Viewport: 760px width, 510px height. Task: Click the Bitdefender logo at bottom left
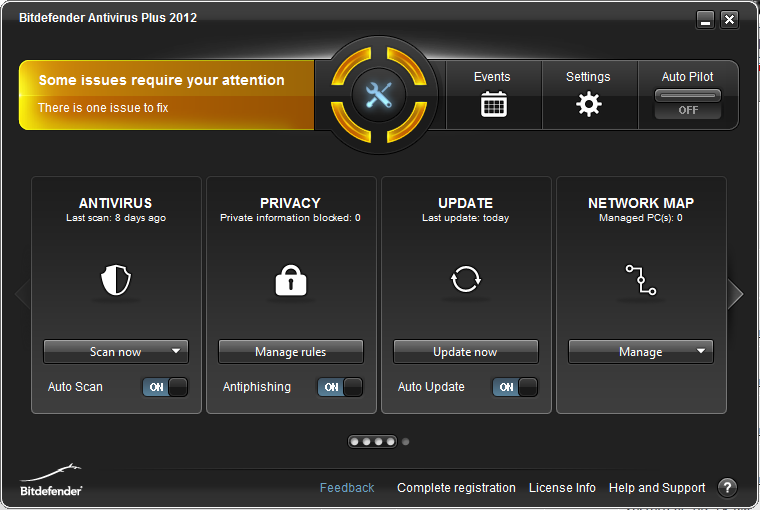(x=51, y=480)
